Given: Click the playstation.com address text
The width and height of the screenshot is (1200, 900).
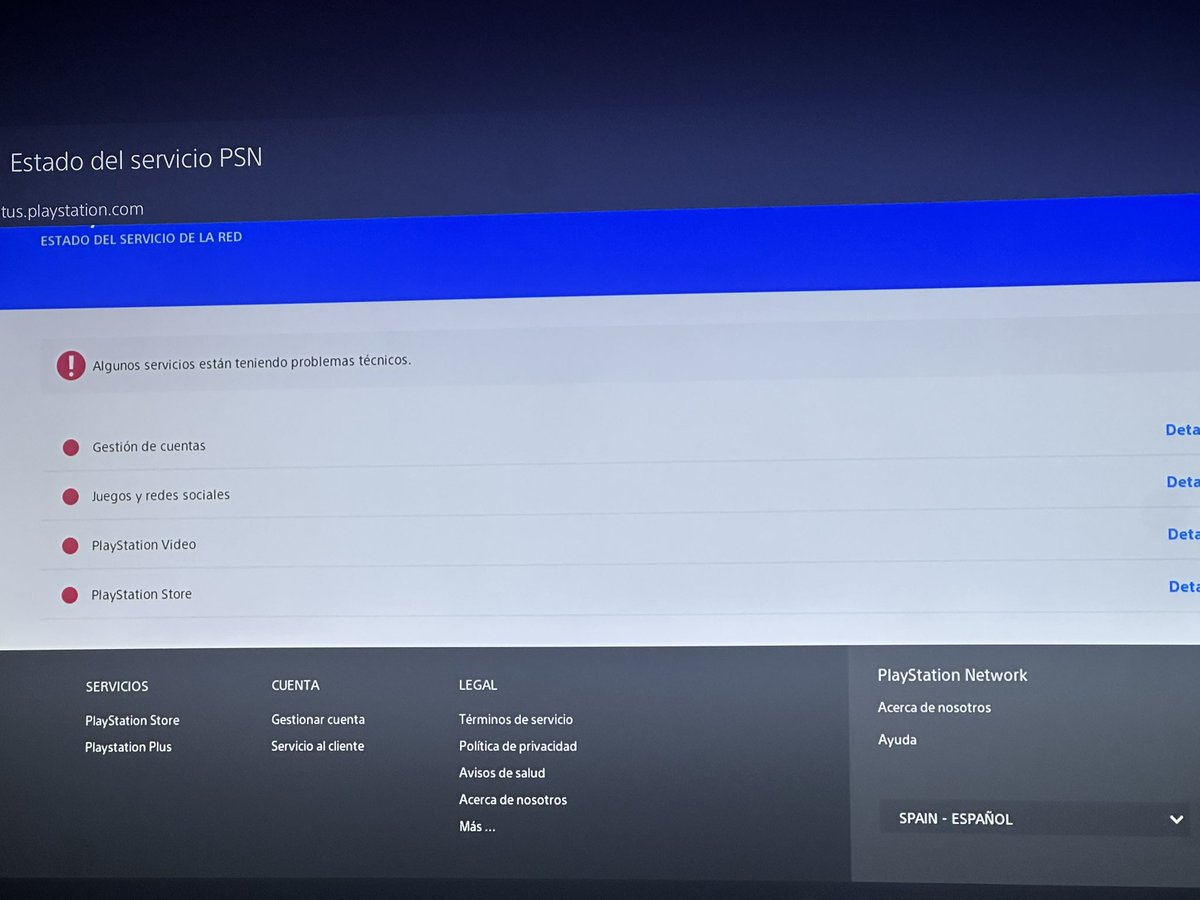Looking at the screenshot, I should click(x=72, y=210).
